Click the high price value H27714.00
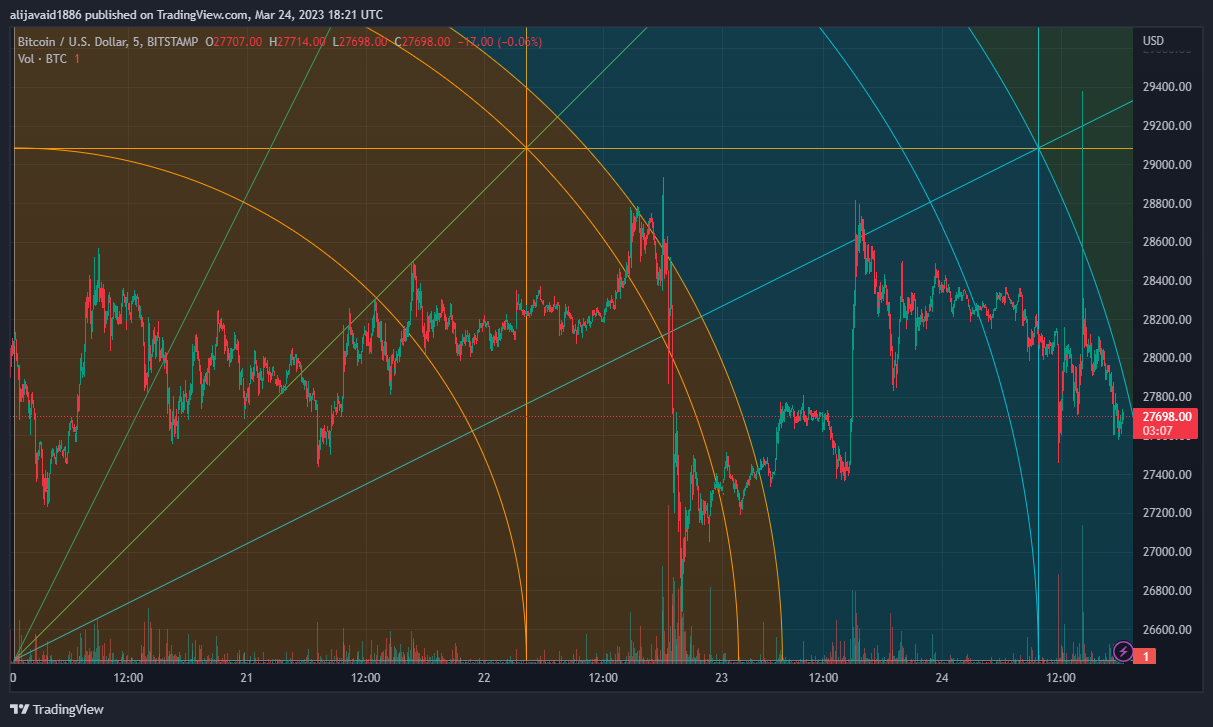1213x727 pixels. pyautogui.click(x=297, y=41)
